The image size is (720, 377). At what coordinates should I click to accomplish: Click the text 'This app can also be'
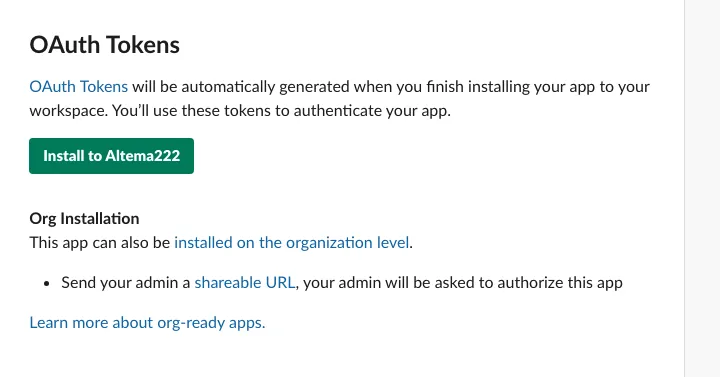coord(100,242)
